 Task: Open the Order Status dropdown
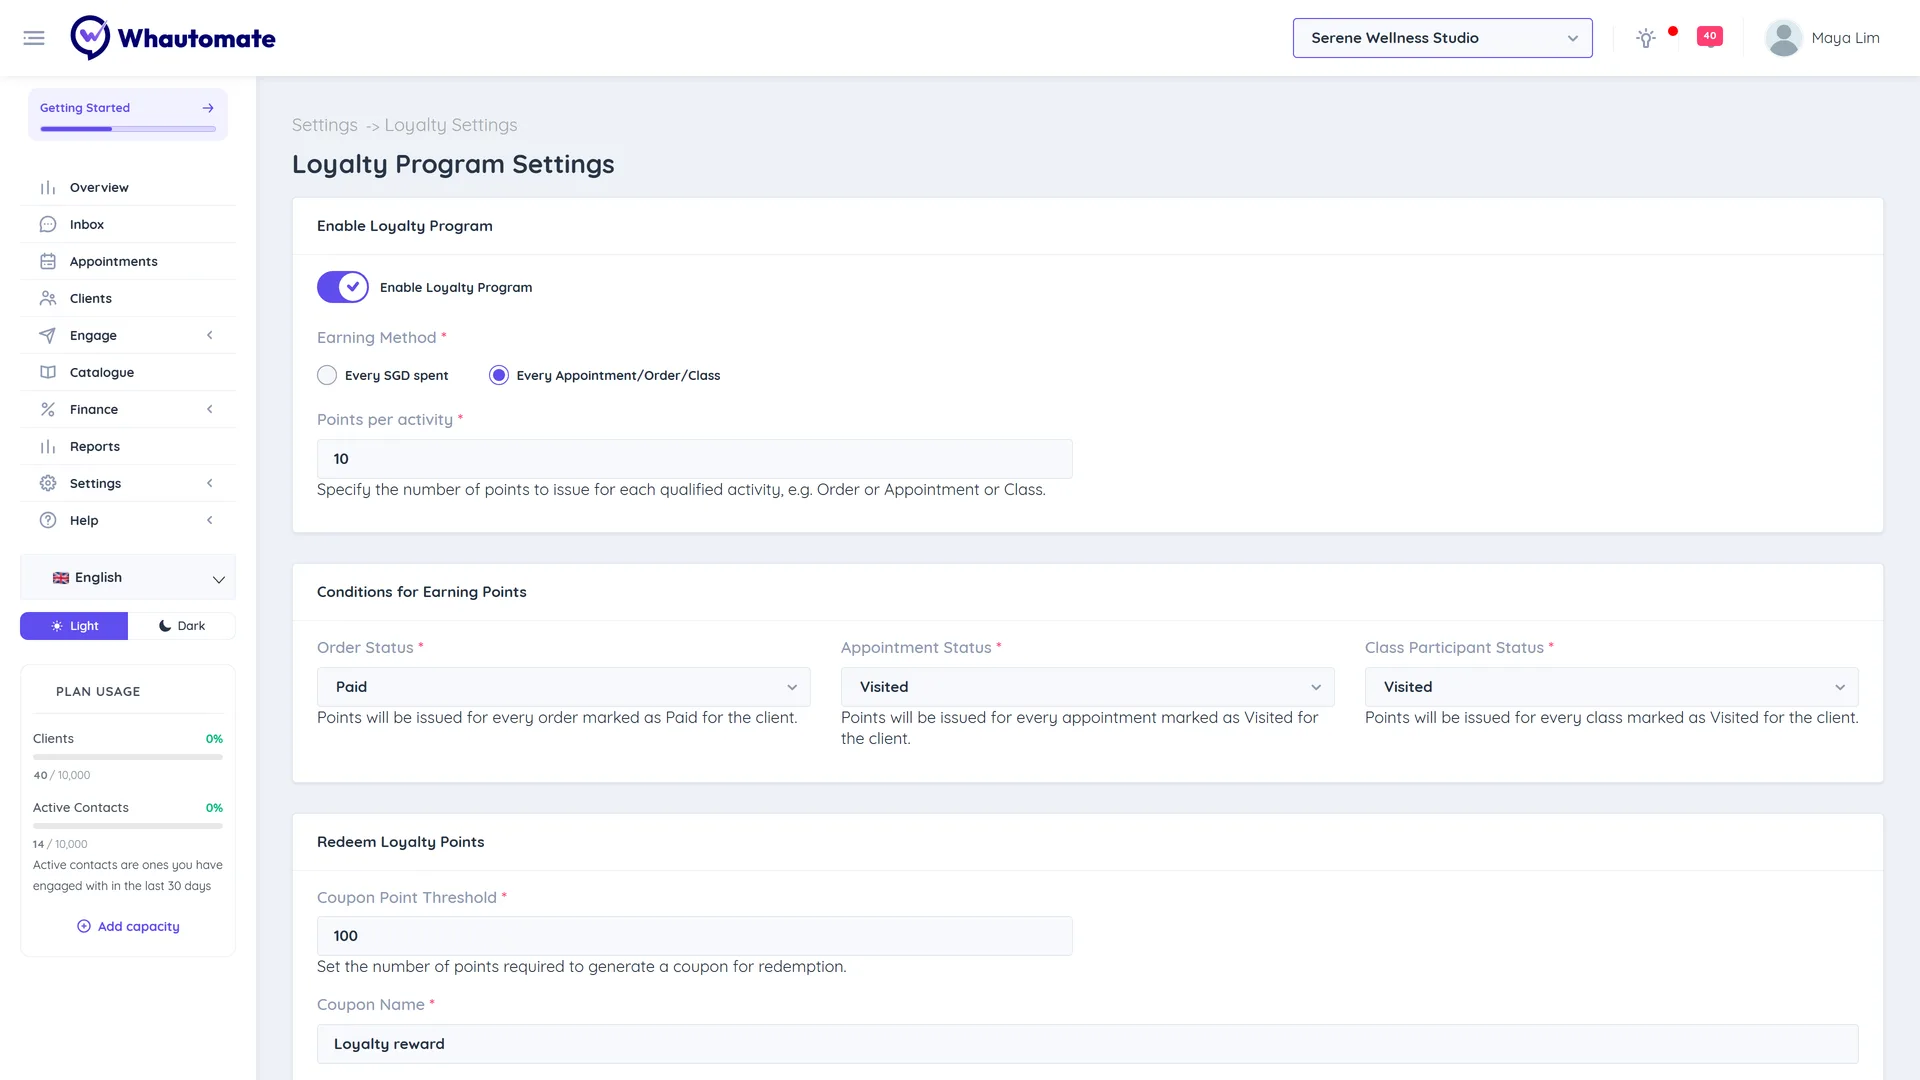(564, 687)
